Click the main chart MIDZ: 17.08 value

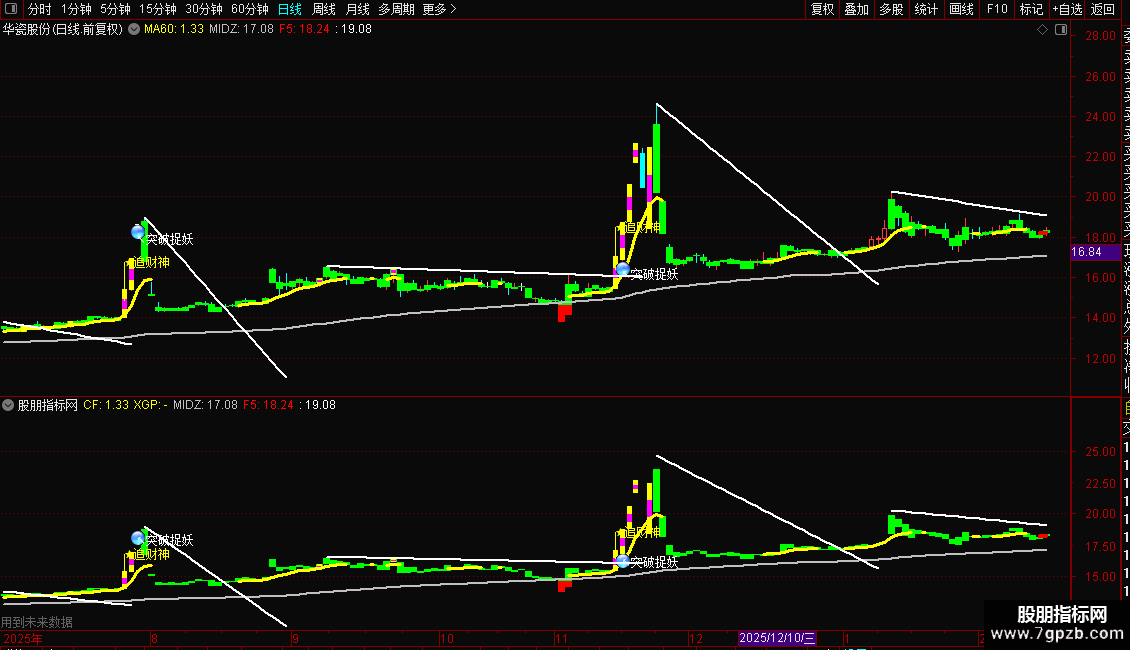[x=241, y=30]
